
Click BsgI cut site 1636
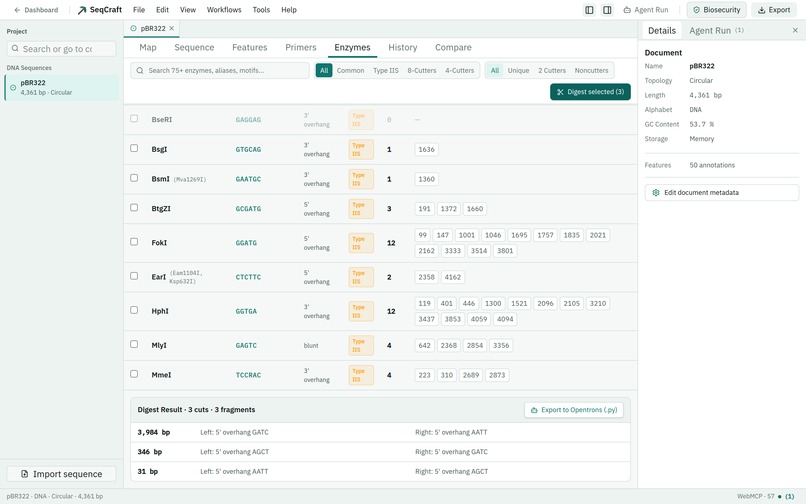426,149
